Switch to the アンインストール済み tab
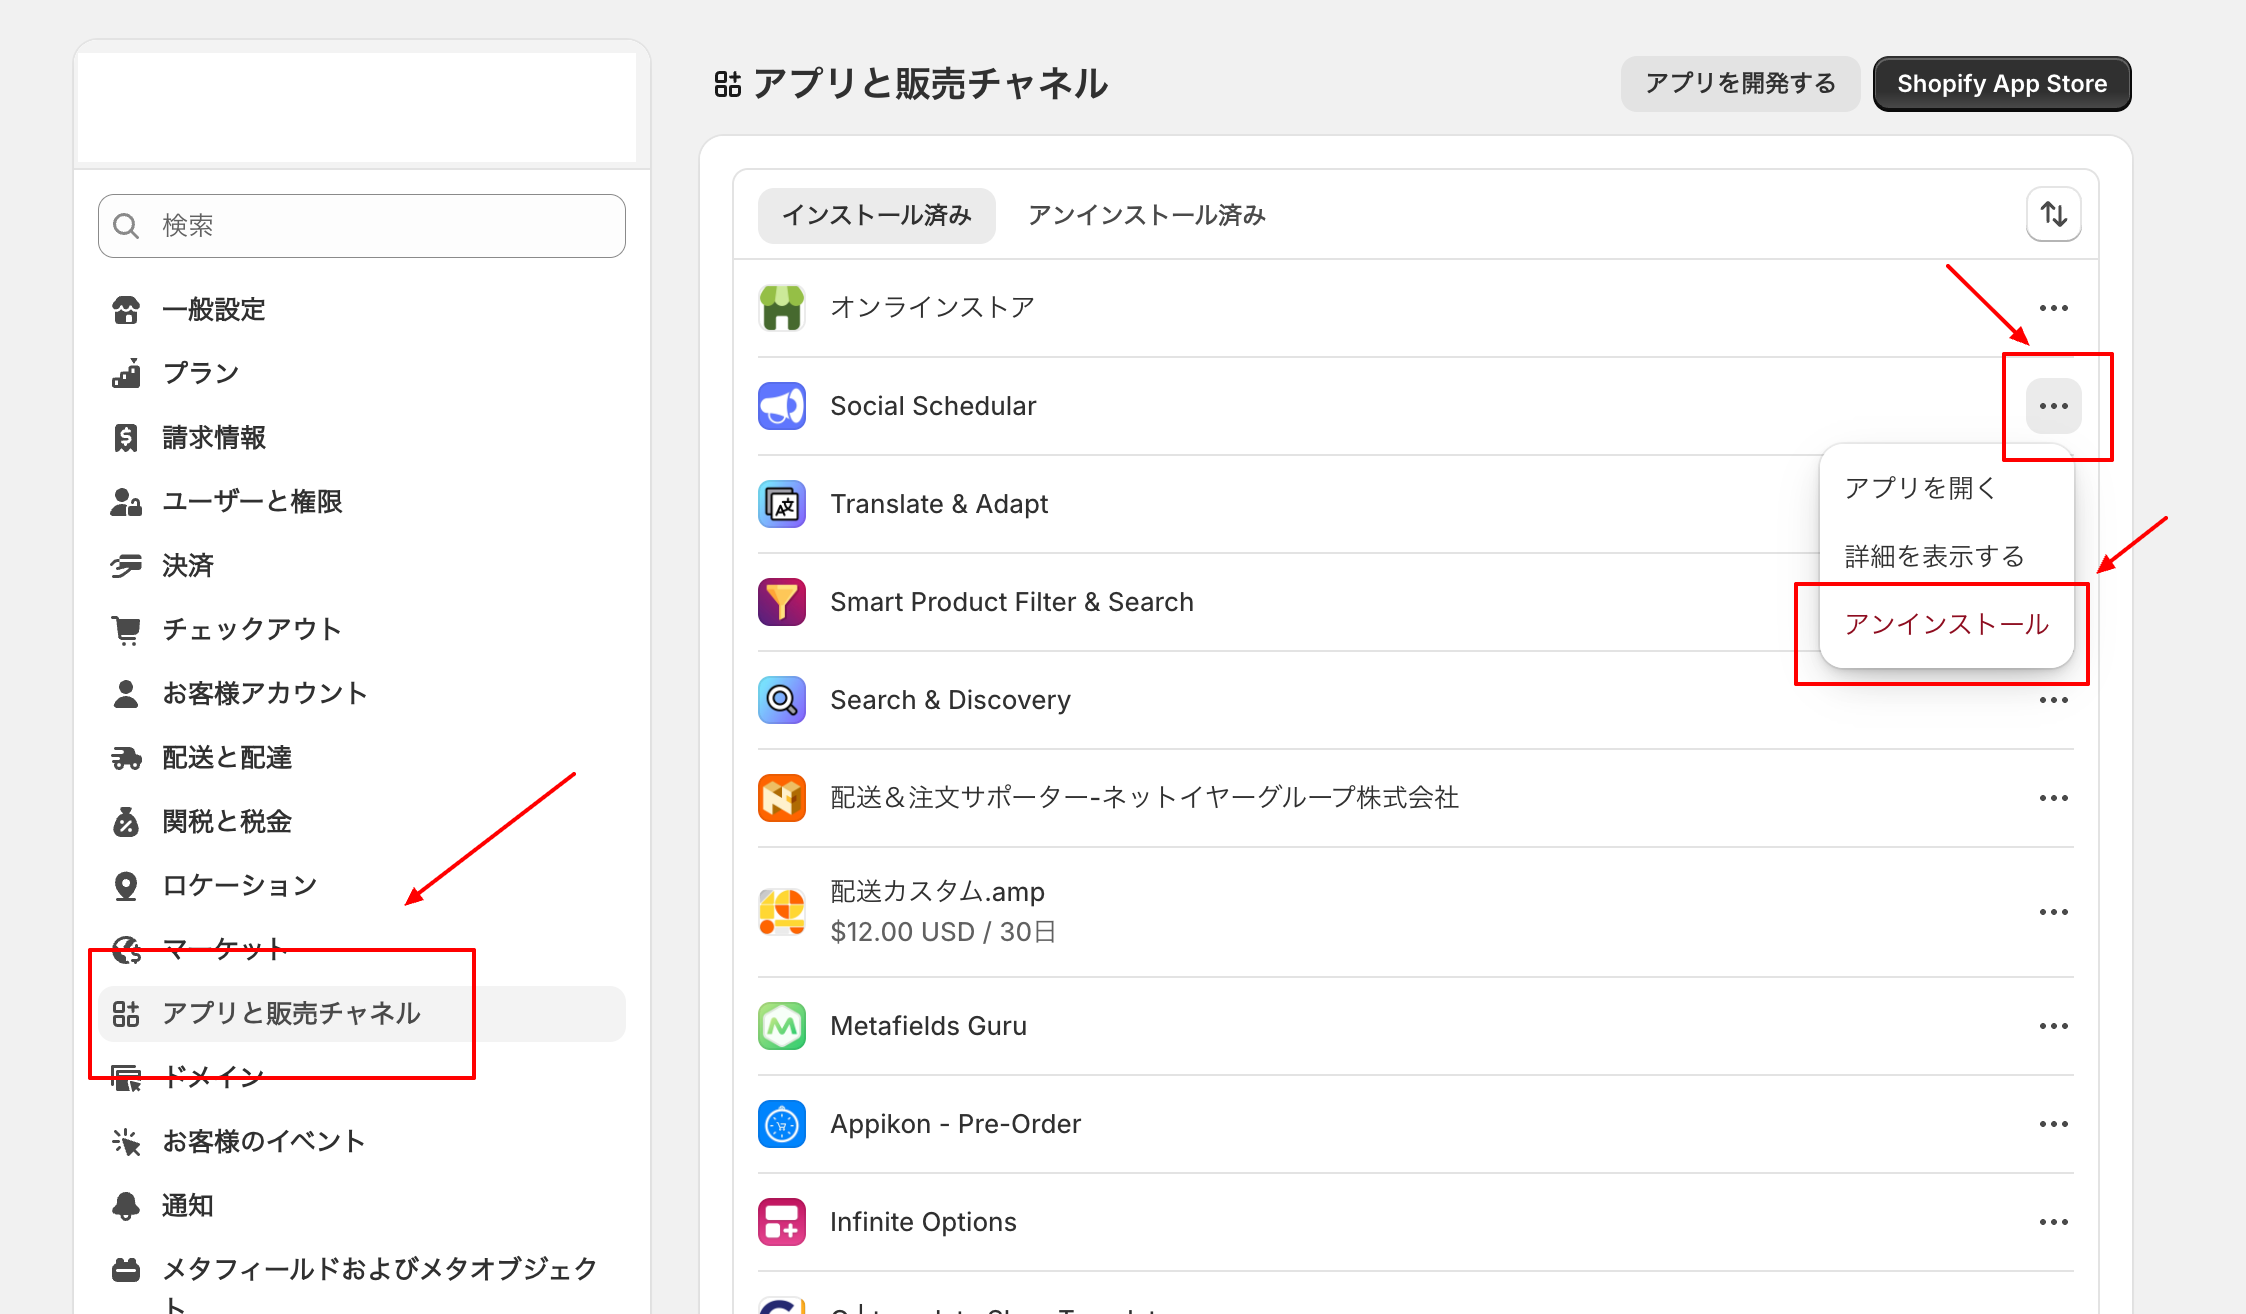The height and width of the screenshot is (1314, 2246). tap(1147, 215)
